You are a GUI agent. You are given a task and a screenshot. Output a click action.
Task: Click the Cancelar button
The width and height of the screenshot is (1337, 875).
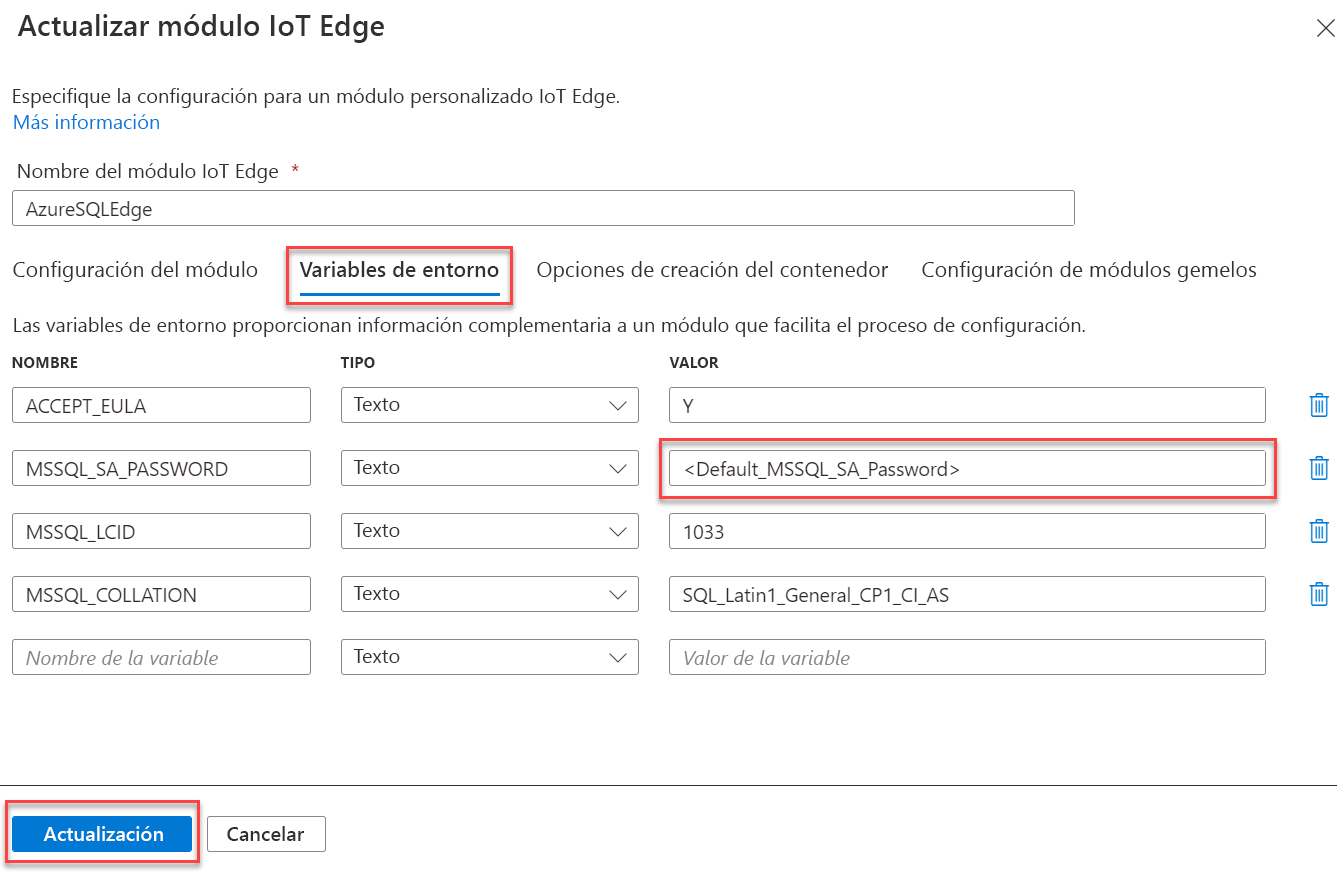coord(266,834)
